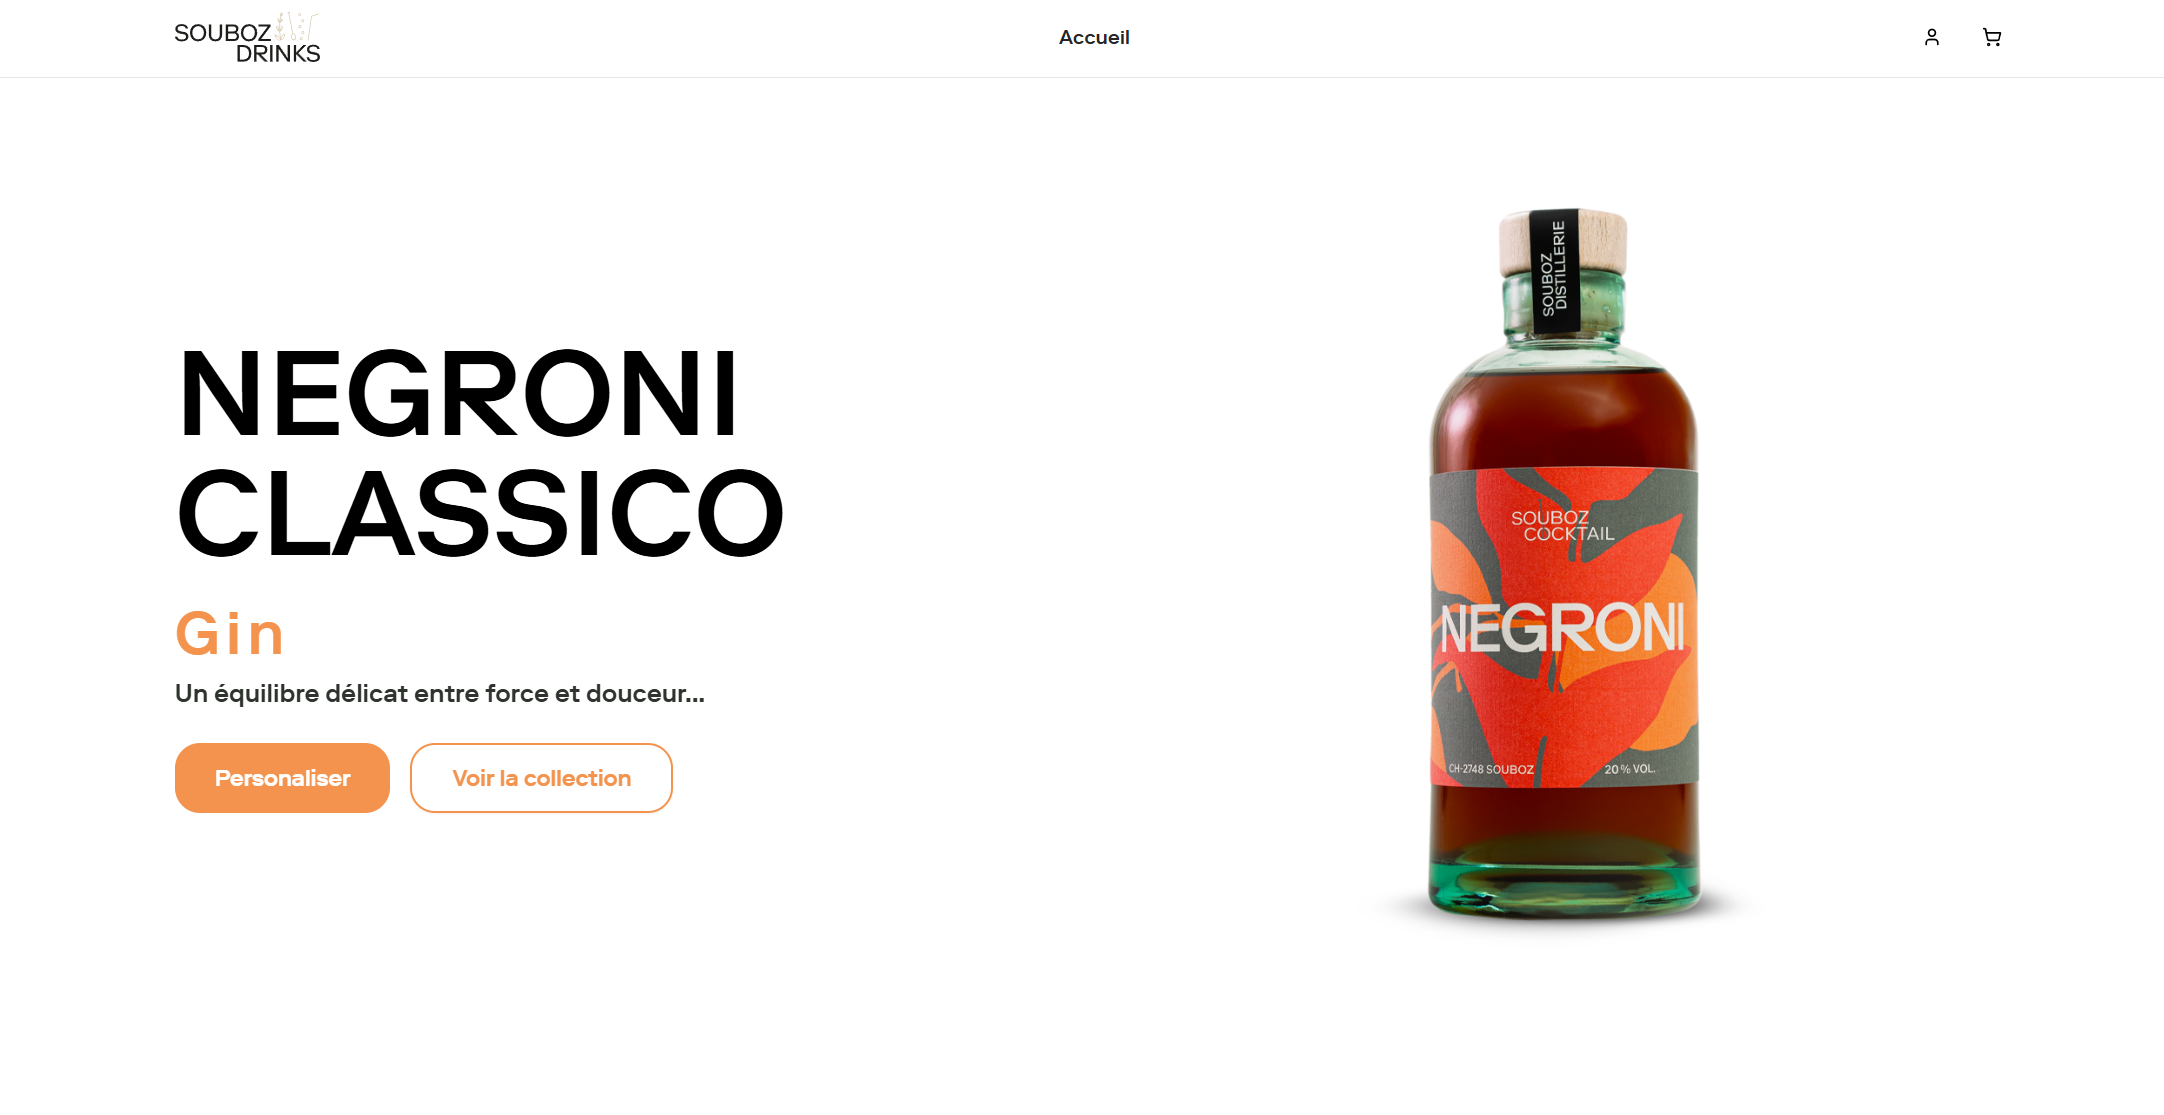The image size is (2164, 1115).
Task: Click the NEGRONI text on bottle label
Action: (x=1563, y=628)
